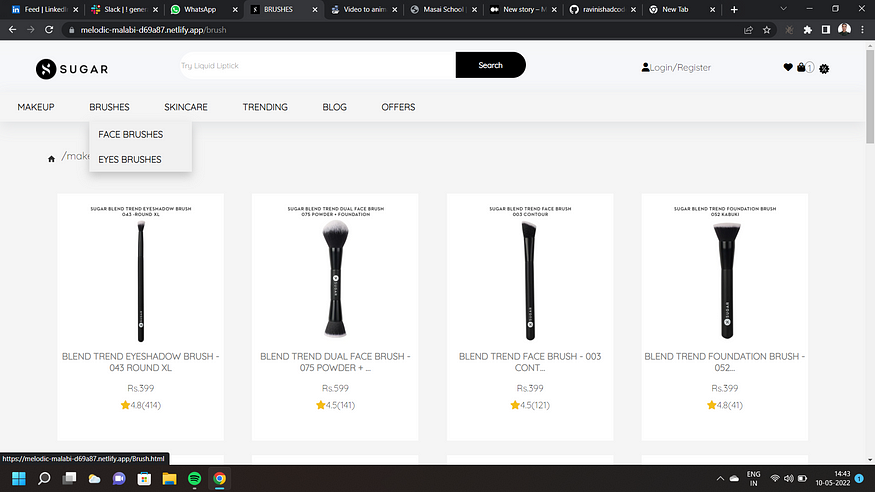Click the share page icon in address bar

pyautogui.click(x=748, y=30)
